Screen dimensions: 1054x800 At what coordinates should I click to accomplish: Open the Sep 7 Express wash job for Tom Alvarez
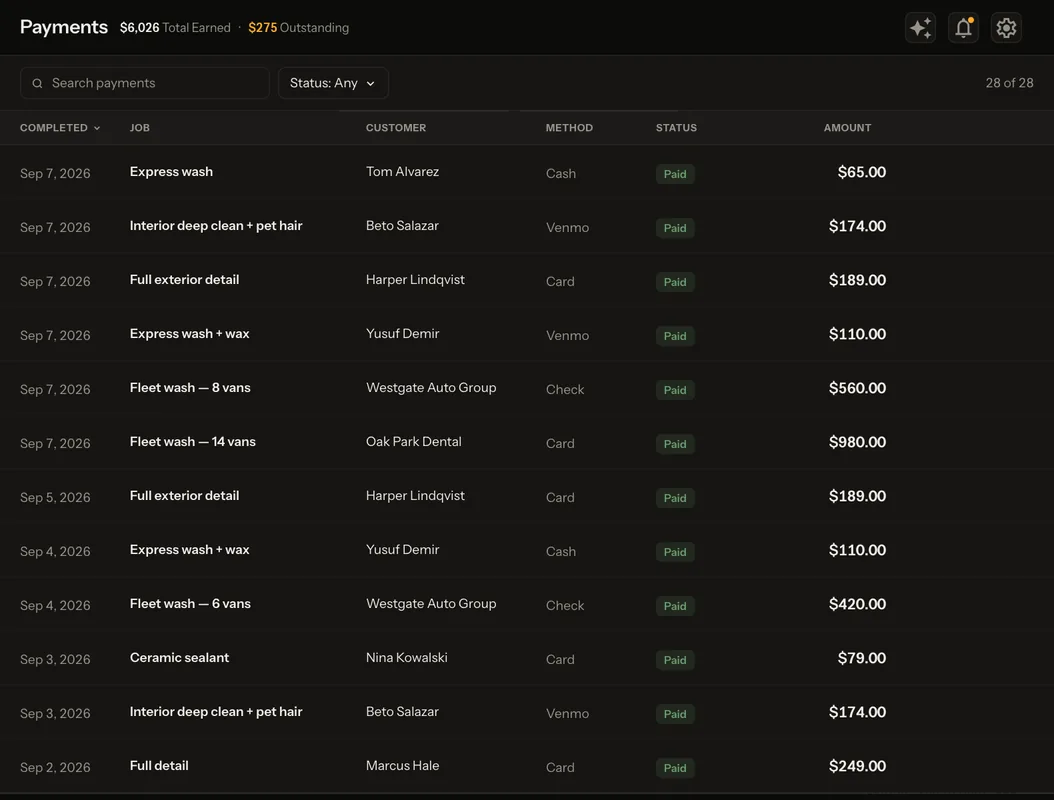(171, 171)
